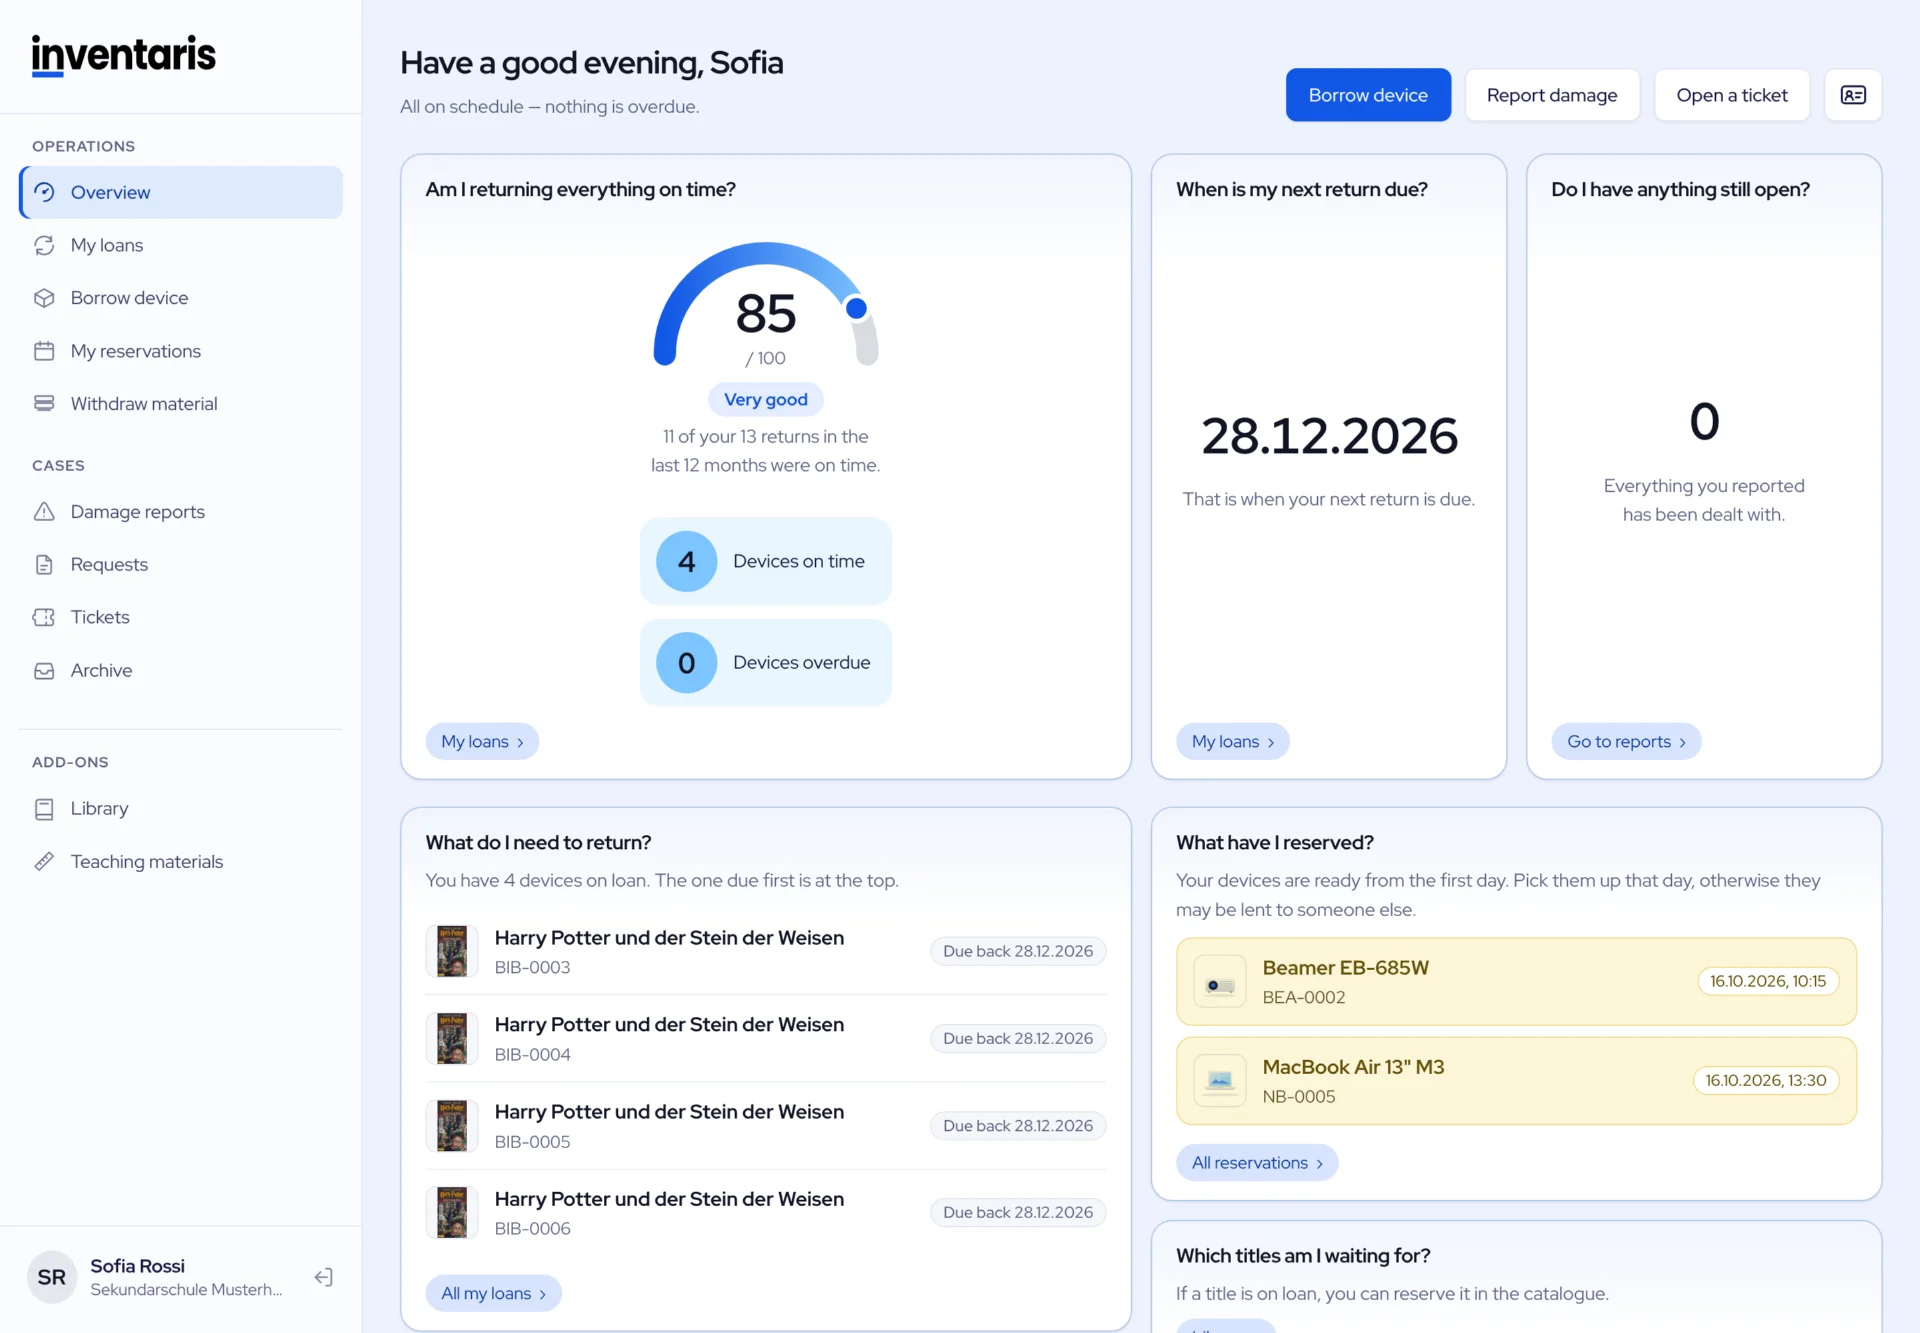Click the Open a ticket button
The height and width of the screenshot is (1333, 1920).
1732,95
